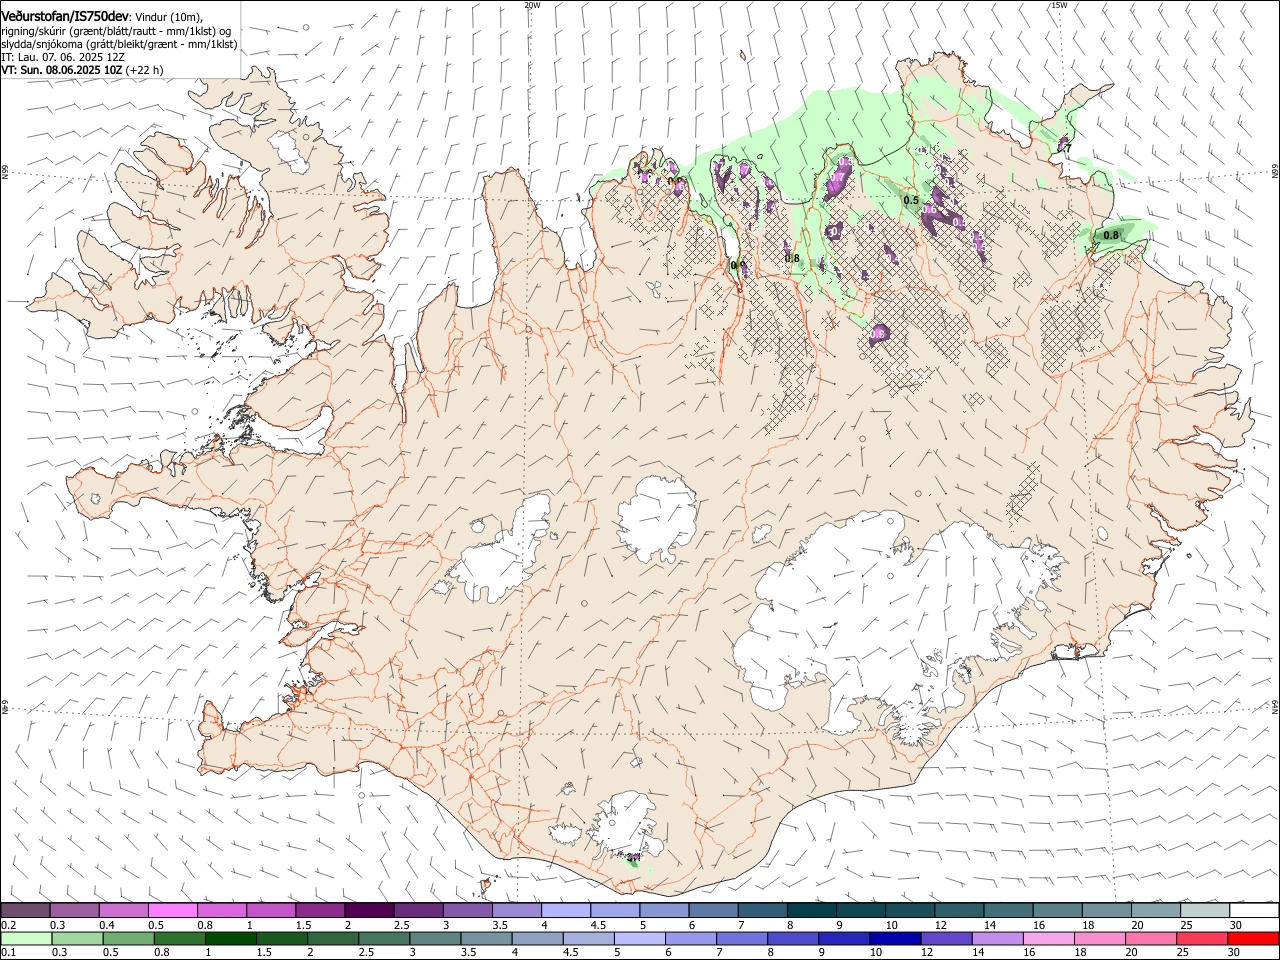Click the VT: Sun. 08.06.2025 10Z valid time
This screenshot has height=960, width=1280.
point(82,70)
